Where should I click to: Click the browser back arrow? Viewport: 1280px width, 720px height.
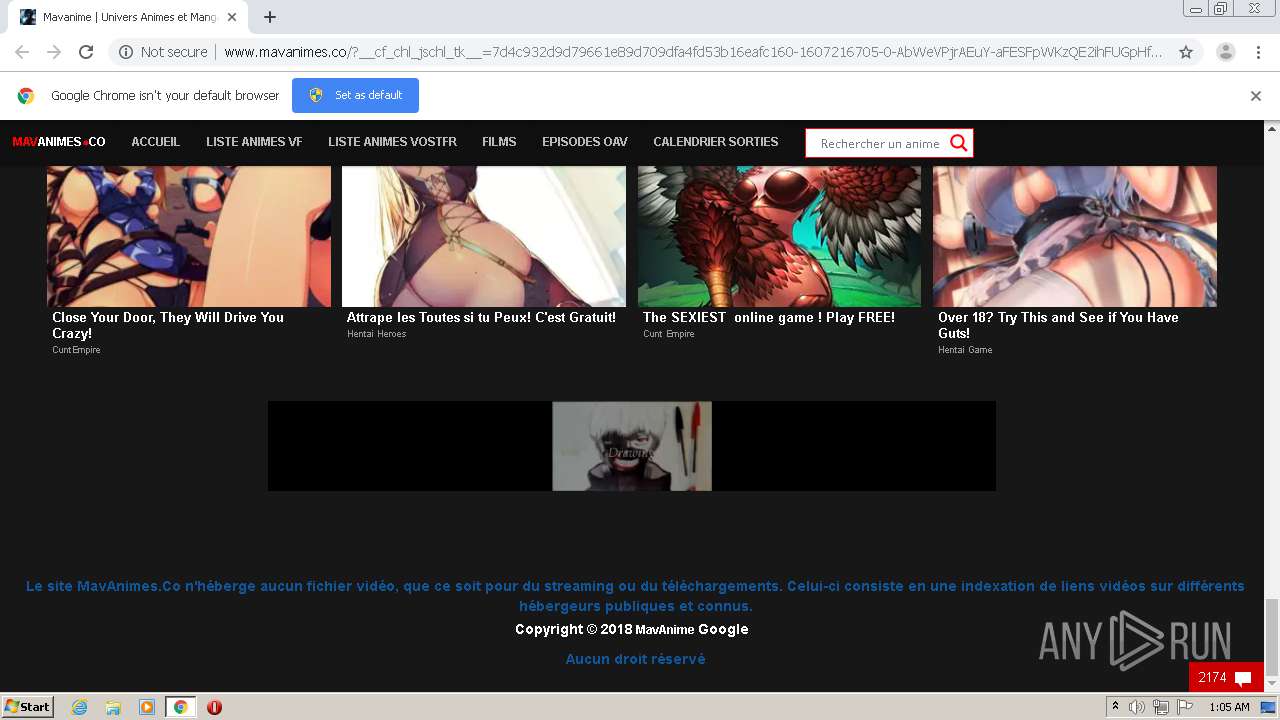click(22, 52)
